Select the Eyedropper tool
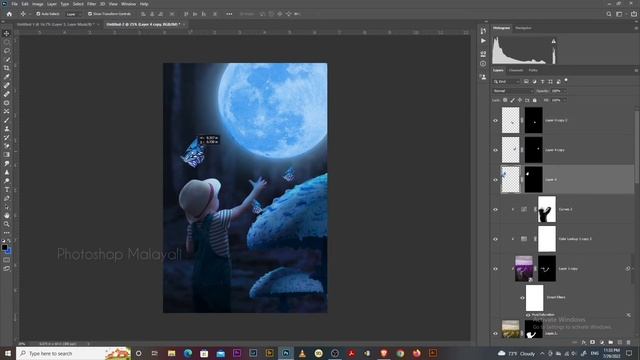This screenshot has width=640, height=360. [x=7, y=77]
